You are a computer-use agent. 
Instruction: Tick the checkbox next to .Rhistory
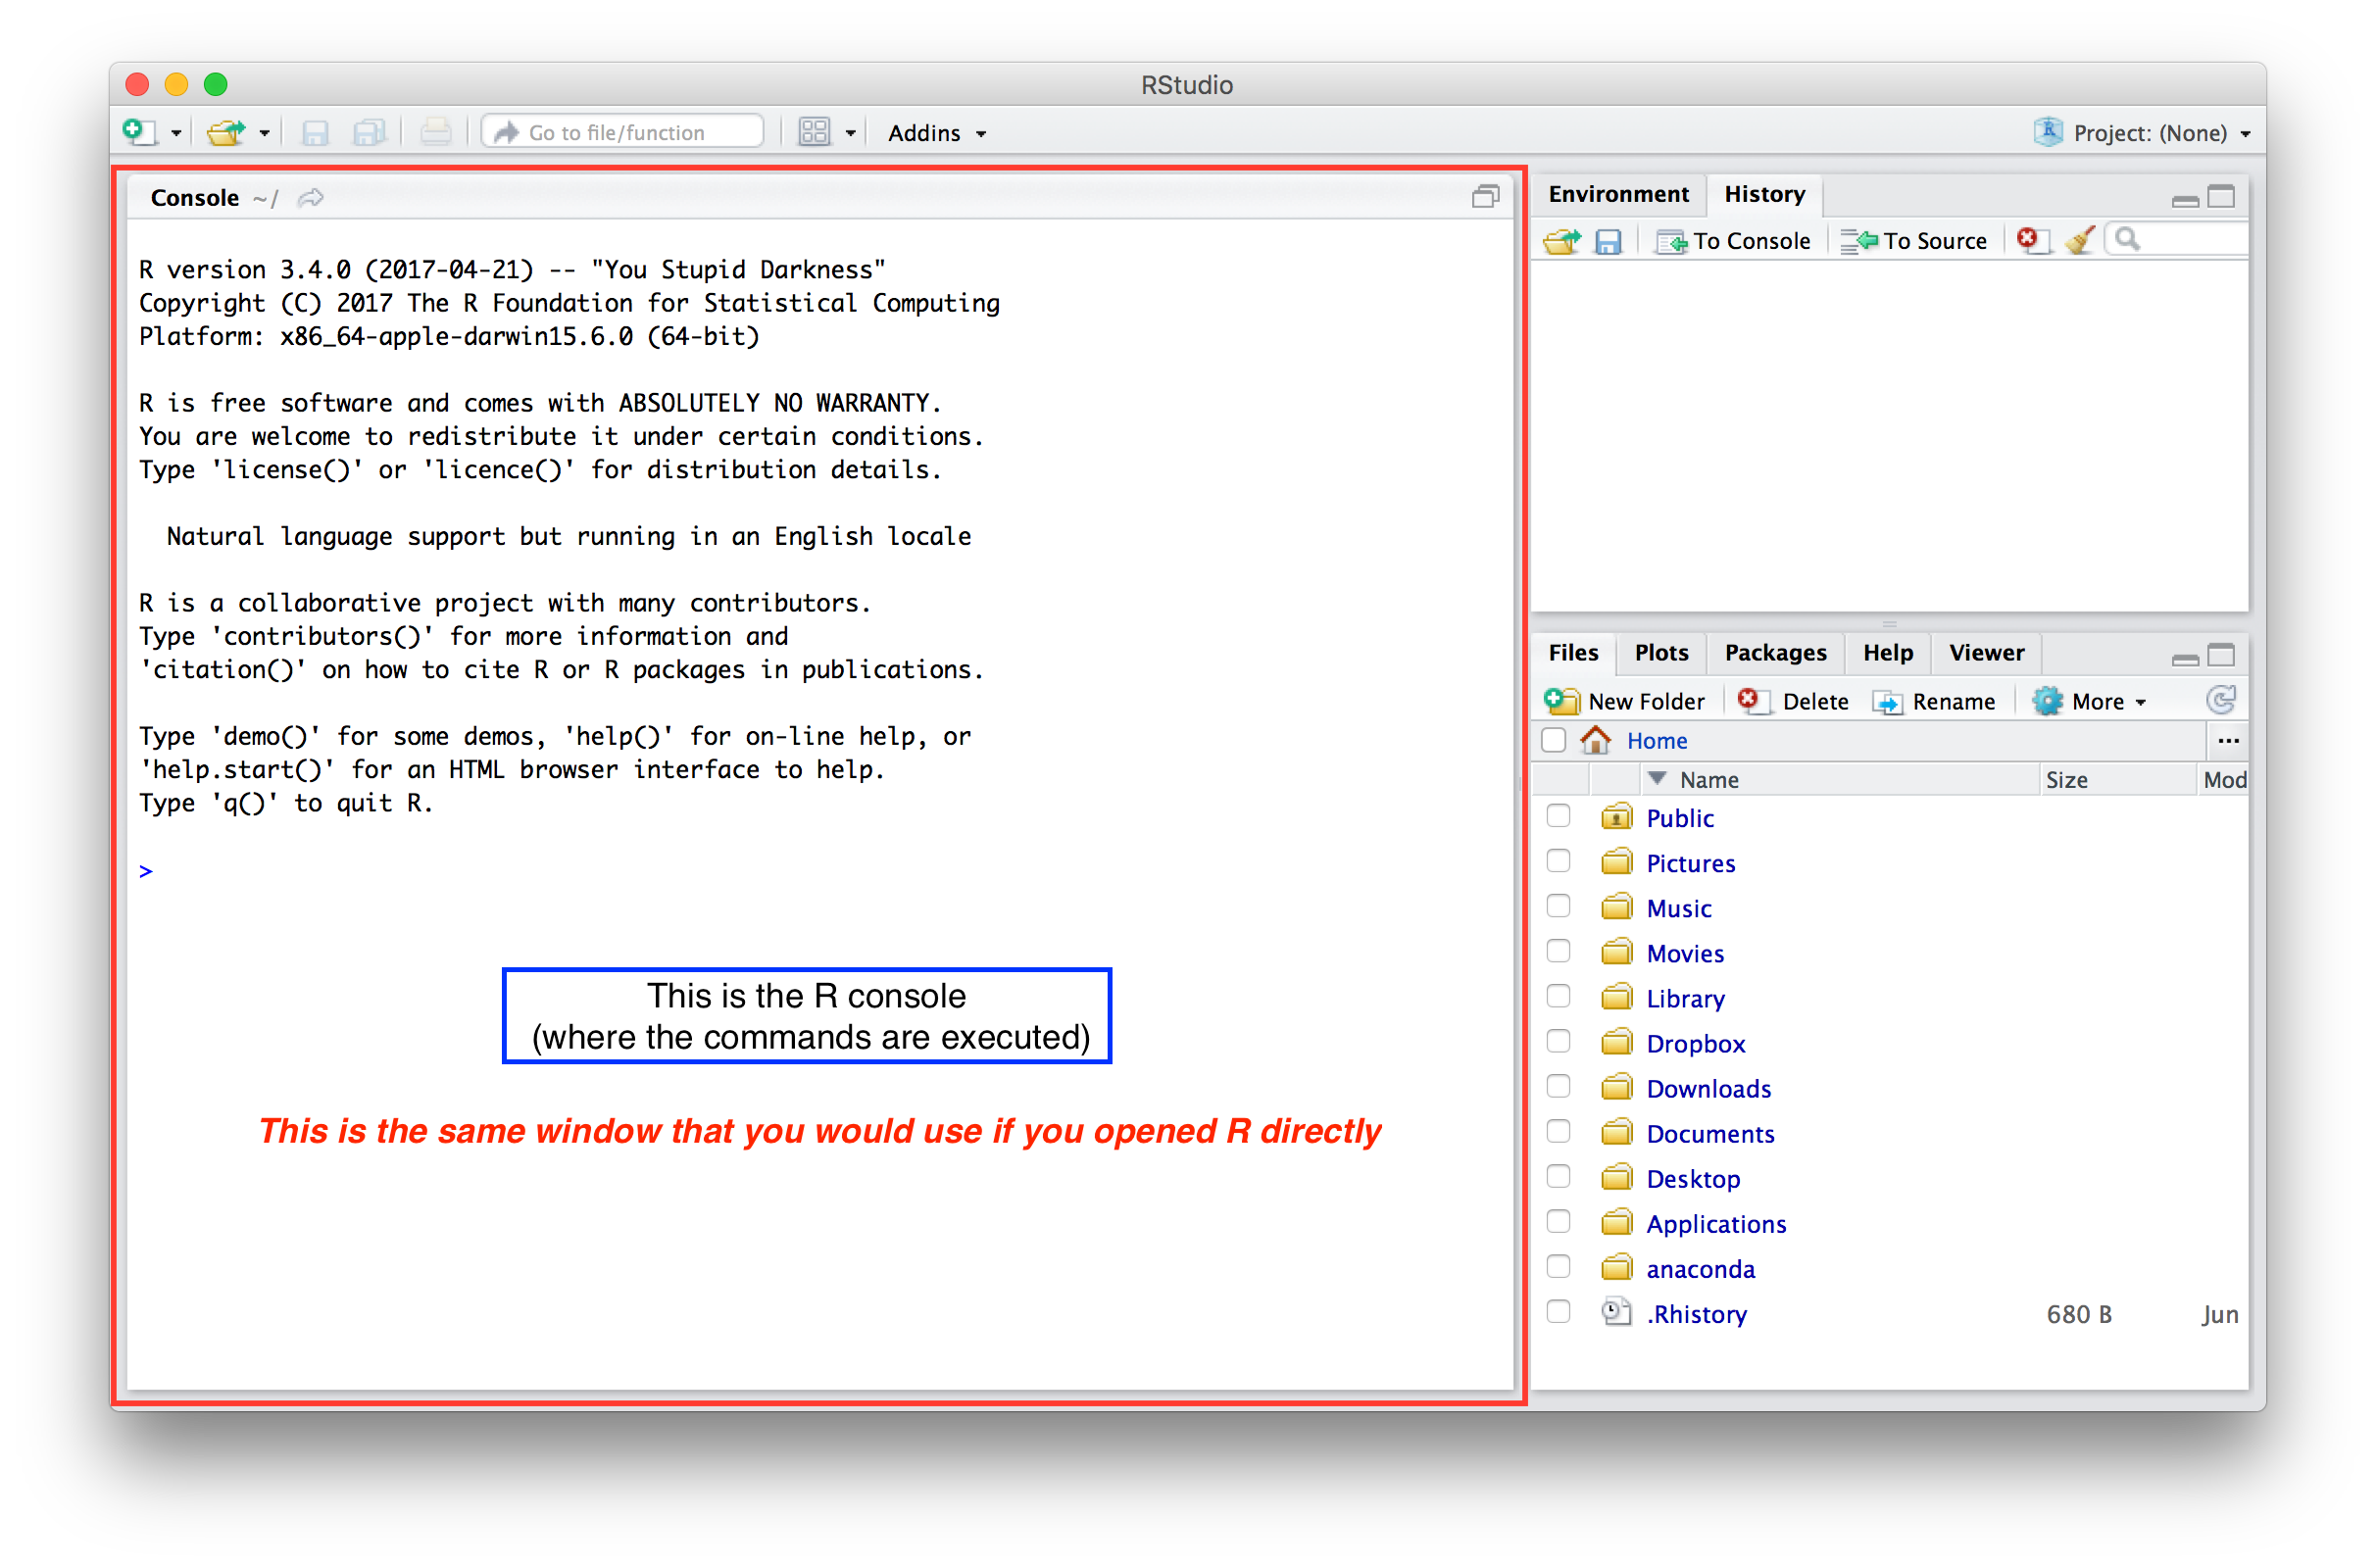[1558, 1312]
